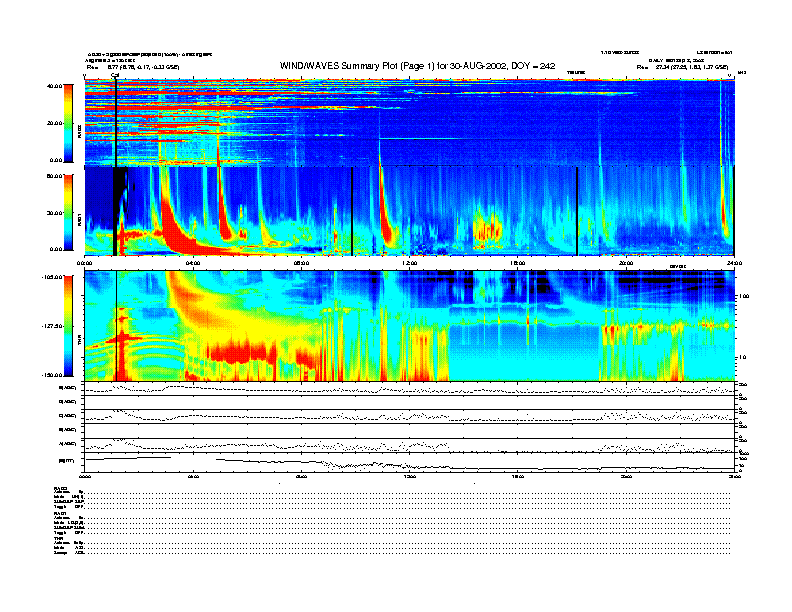Click the -105.00 tick on TNR color scale

[x=52, y=277]
